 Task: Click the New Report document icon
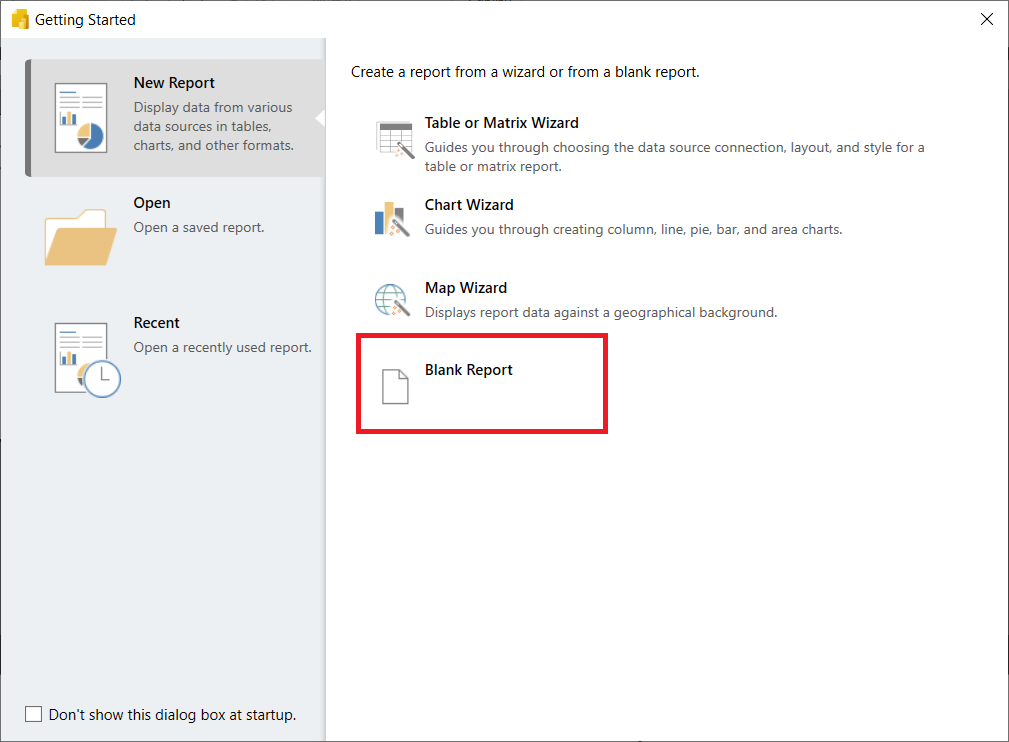click(81, 118)
